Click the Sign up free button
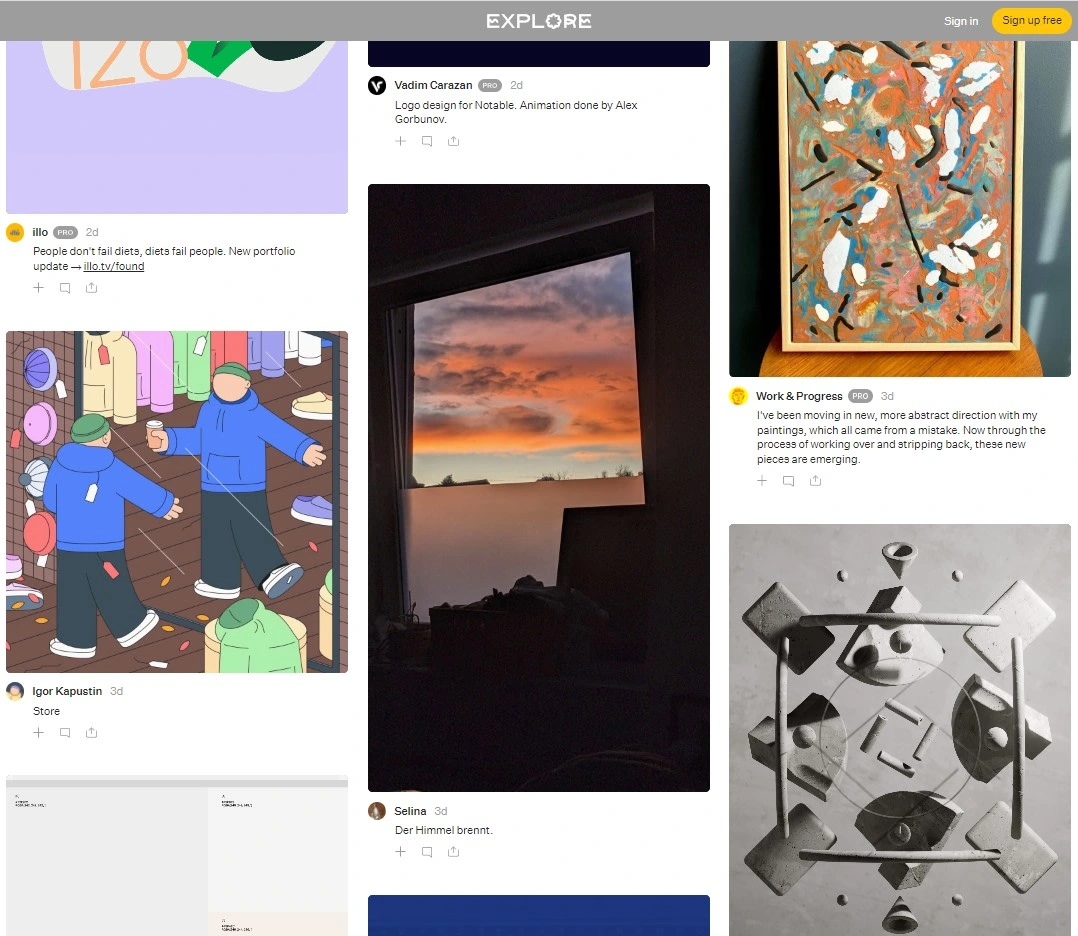 tap(1031, 21)
